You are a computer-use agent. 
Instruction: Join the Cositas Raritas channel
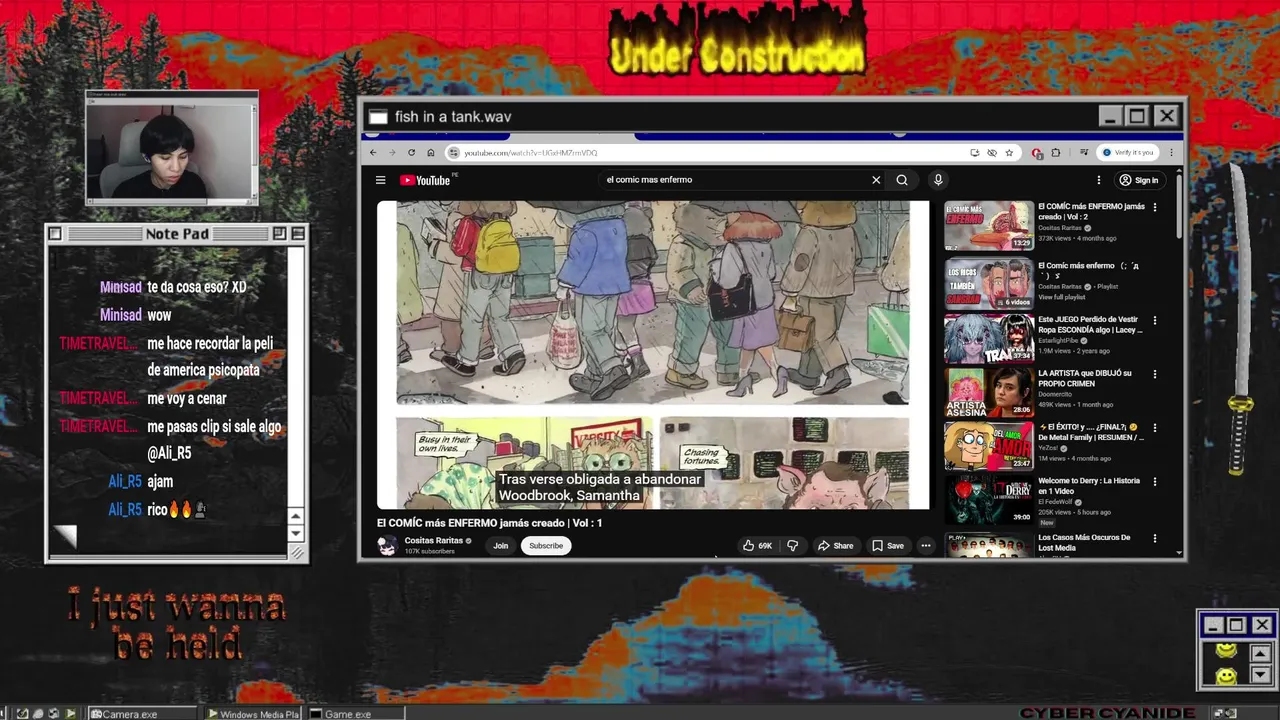(x=500, y=546)
